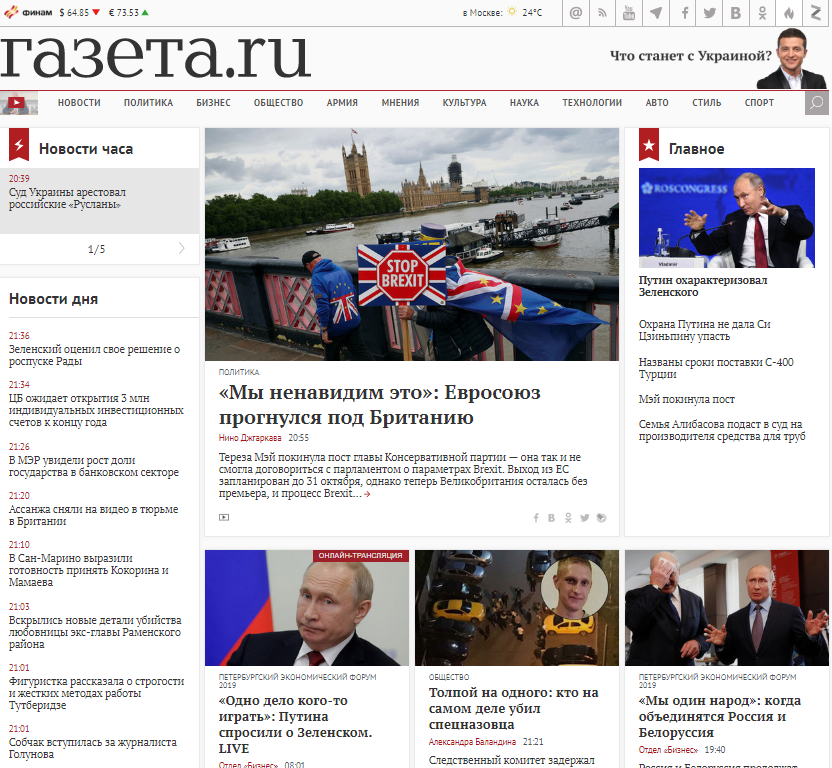Open the Odnoklassniki icon in top bar

(763, 13)
